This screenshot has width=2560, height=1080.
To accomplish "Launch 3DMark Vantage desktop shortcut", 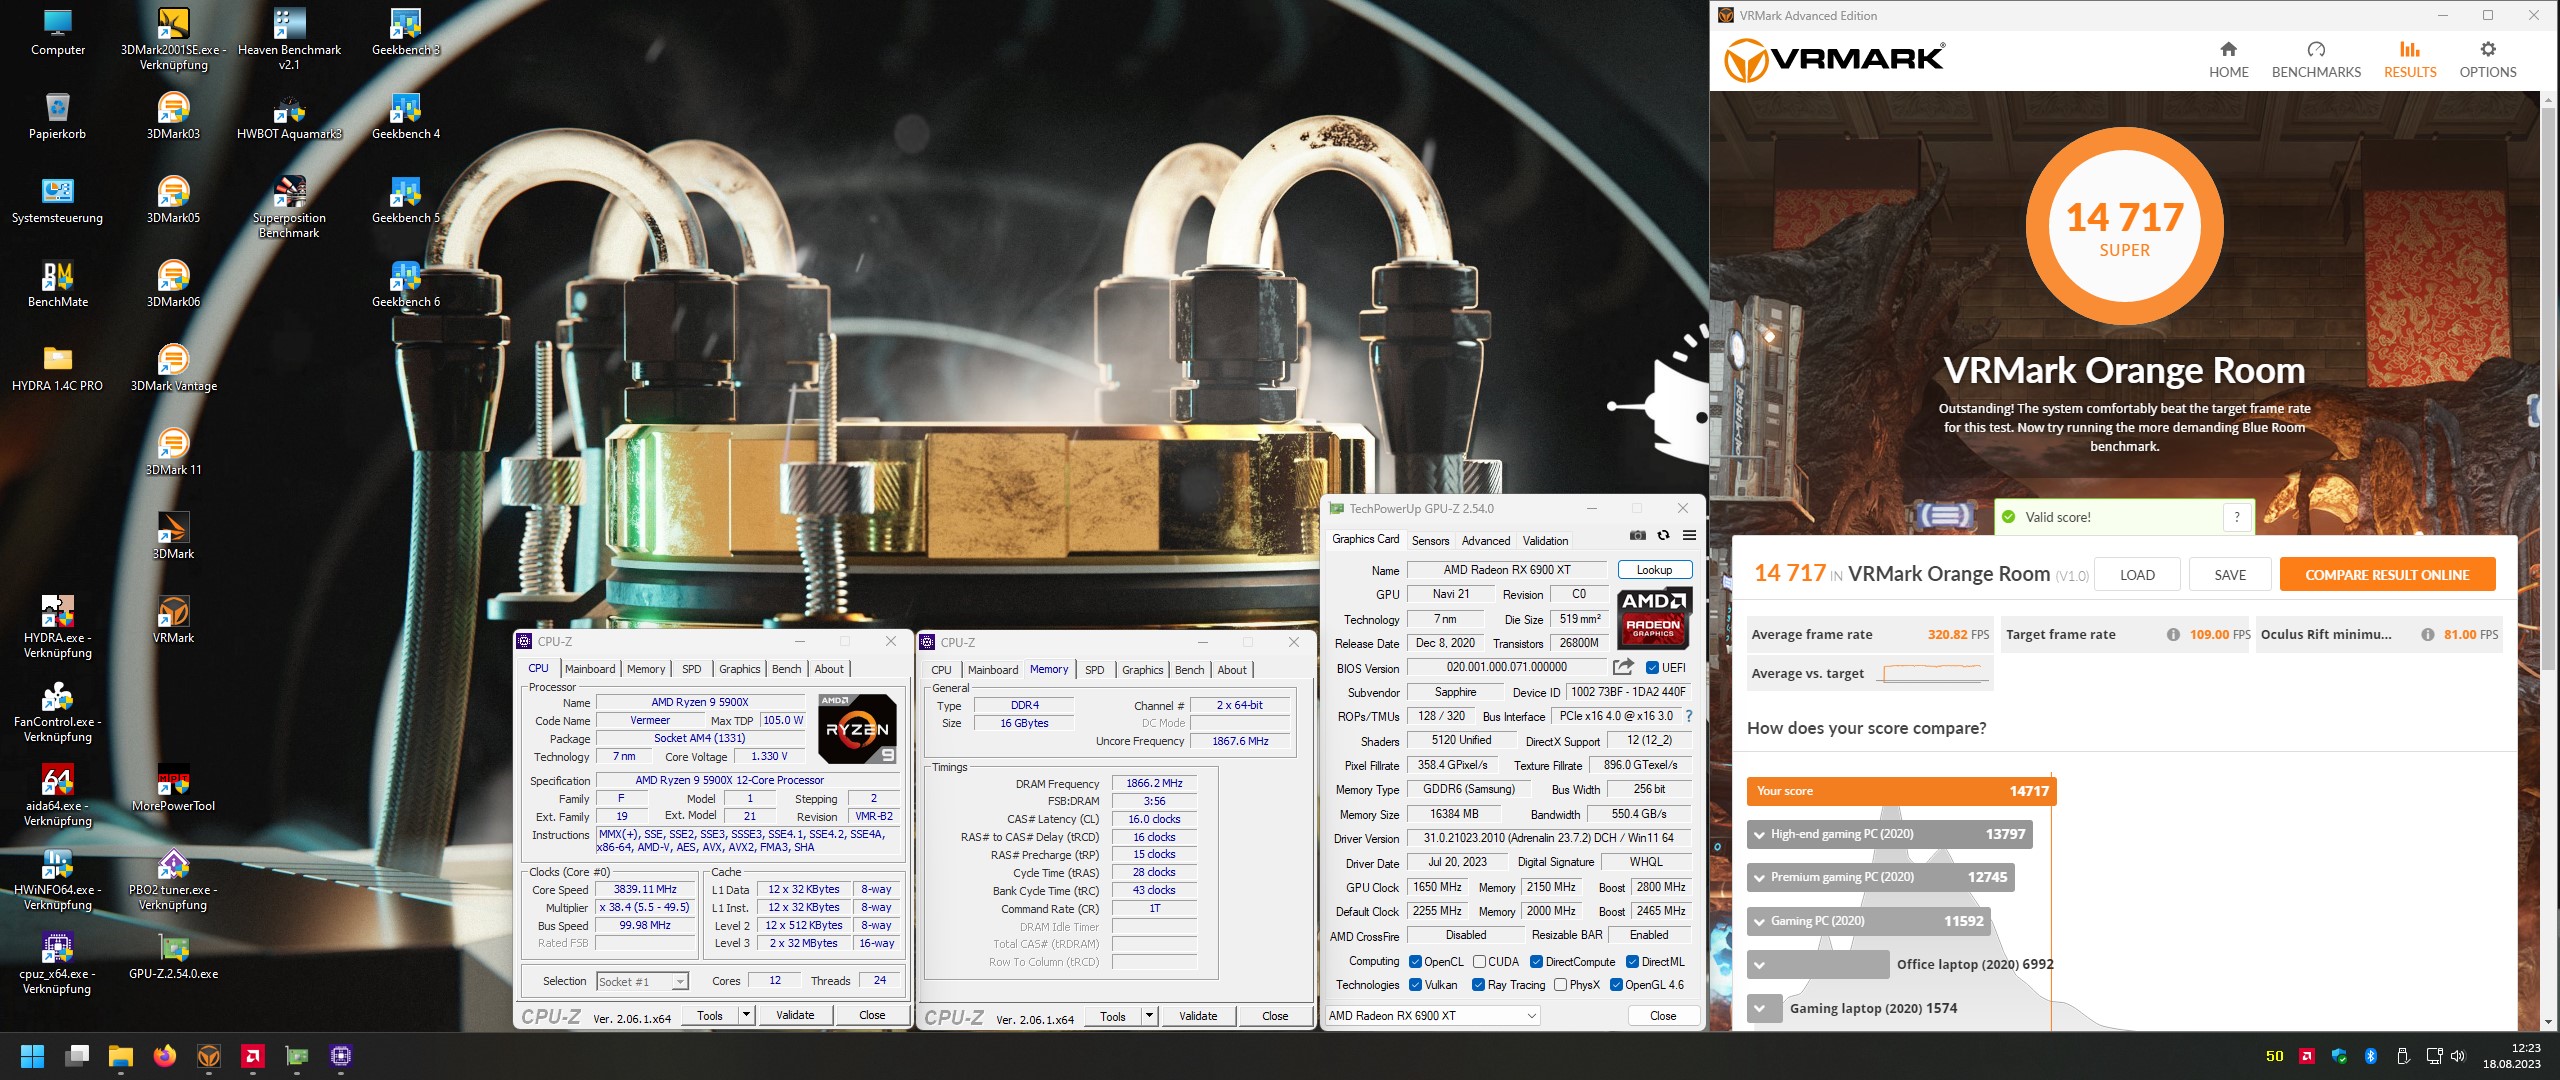I will (x=173, y=368).
